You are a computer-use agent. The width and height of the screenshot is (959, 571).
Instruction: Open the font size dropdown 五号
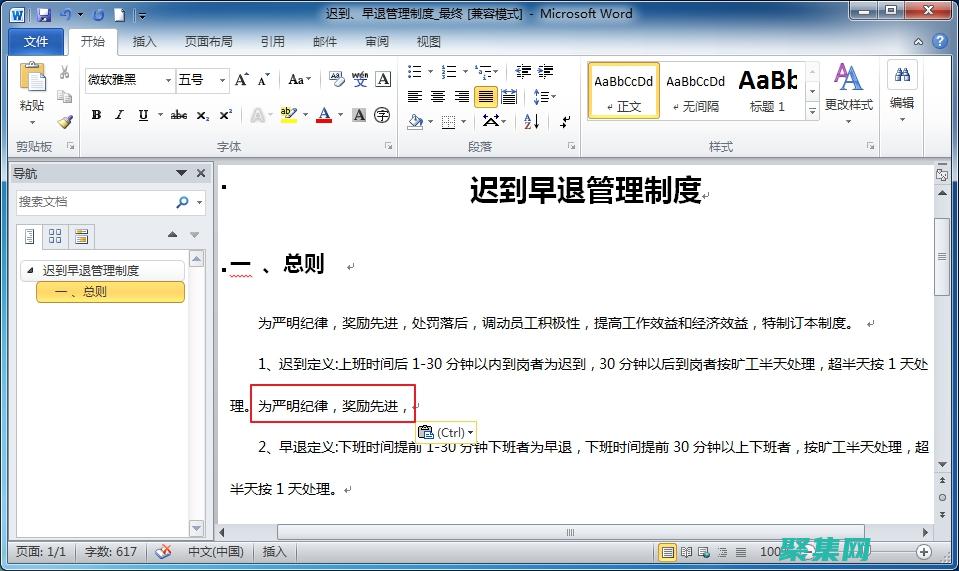pyautogui.click(x=223, y=80)
